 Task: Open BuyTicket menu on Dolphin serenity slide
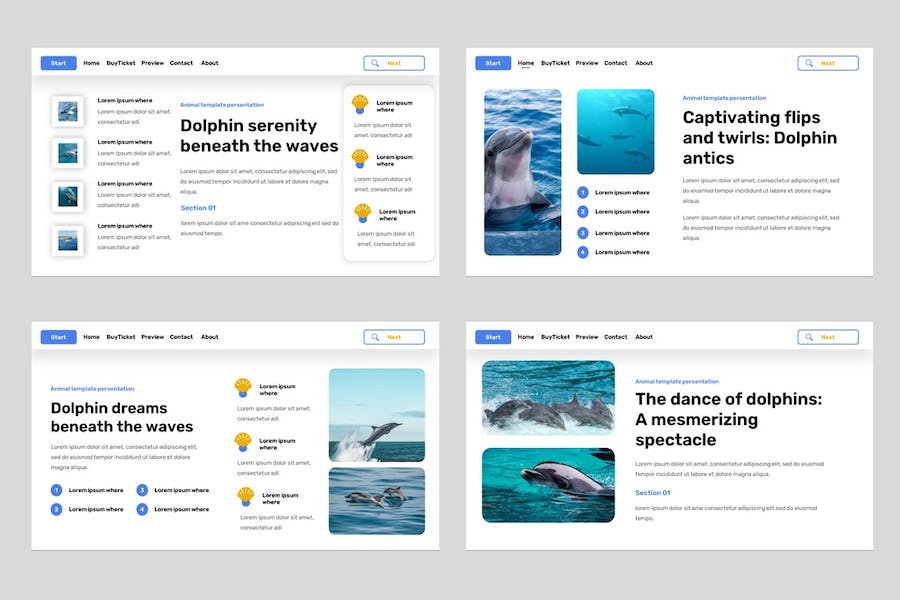click(x=121, y=63)
